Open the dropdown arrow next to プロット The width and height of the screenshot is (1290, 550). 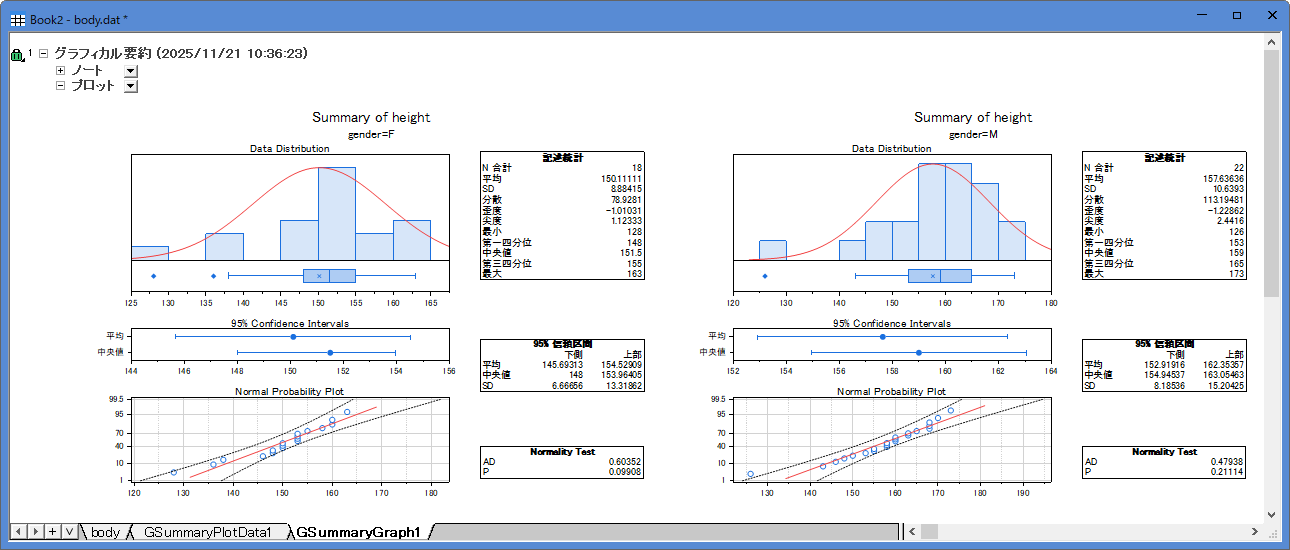pyautogui.click(x=130, y=86)
